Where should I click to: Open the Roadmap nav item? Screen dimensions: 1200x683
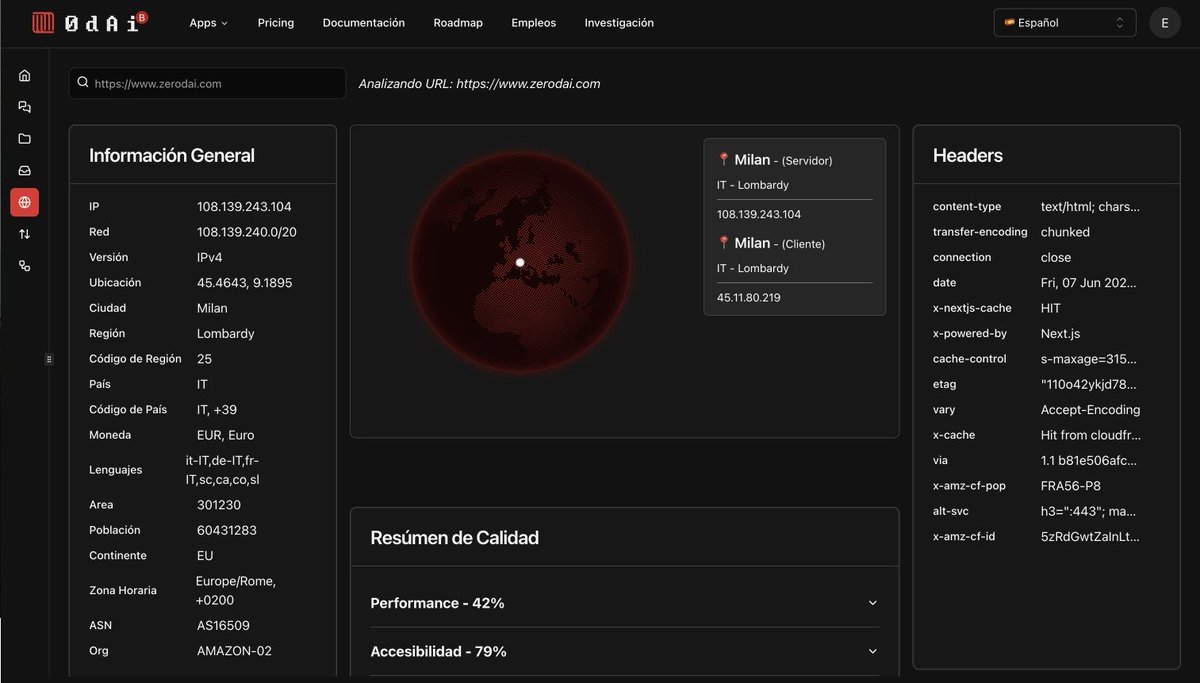tap(458, 22)
